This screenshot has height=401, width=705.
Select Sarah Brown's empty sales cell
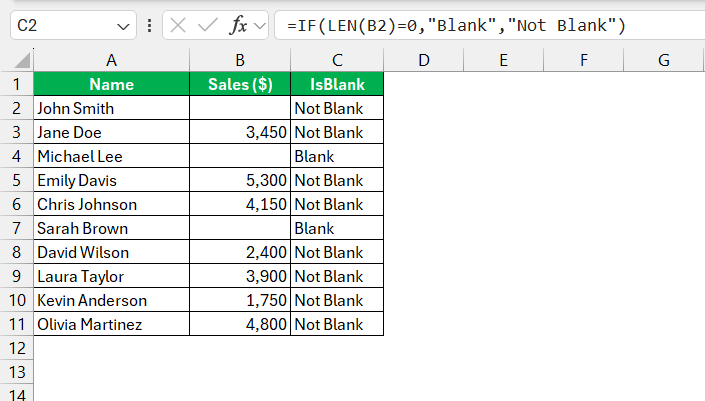240,228
